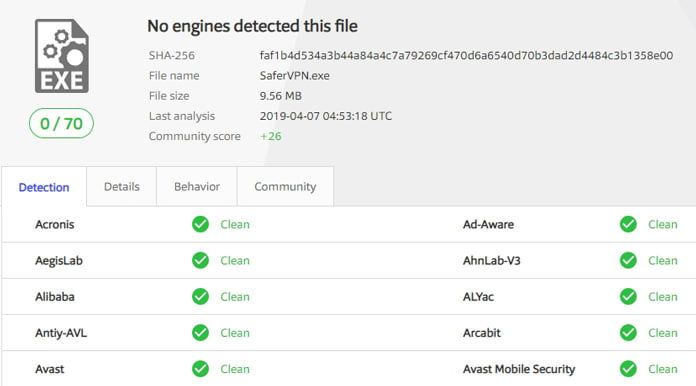Screen dimensions: 696x386
Task: Open the Detection tab
Action: tap(44, 187)
